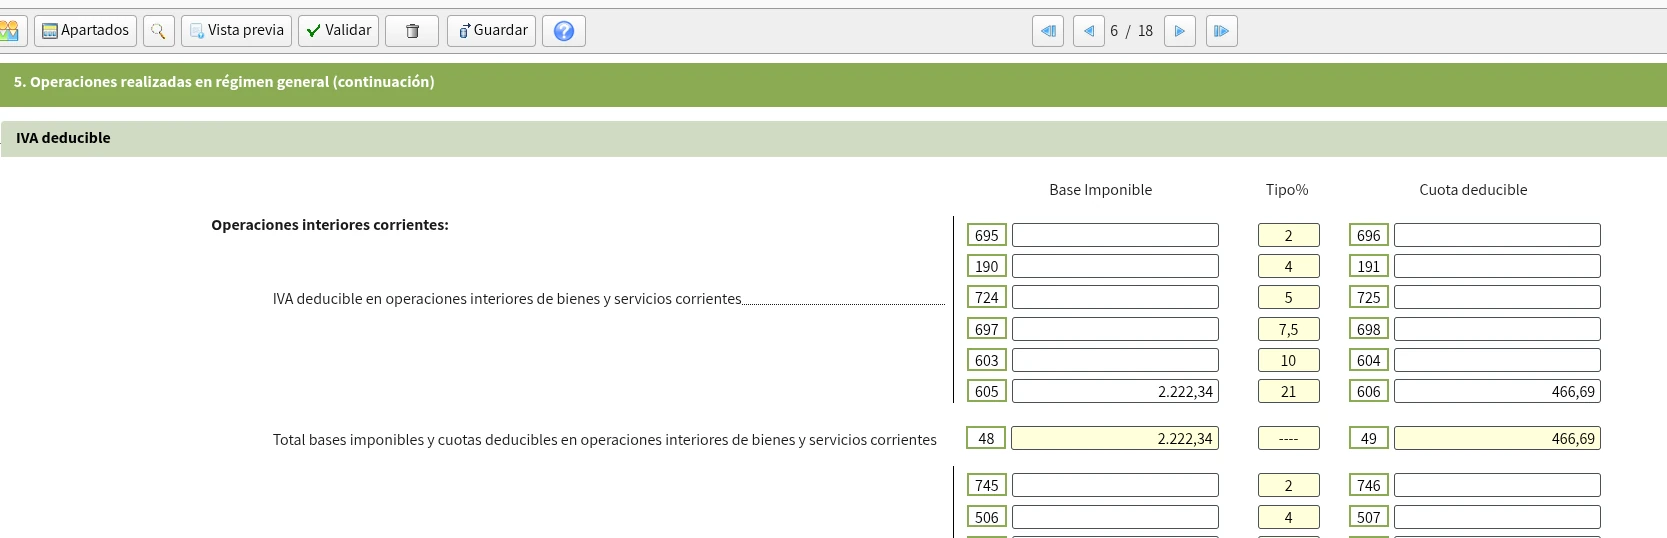Jump to the last page

click(1221, 31)
